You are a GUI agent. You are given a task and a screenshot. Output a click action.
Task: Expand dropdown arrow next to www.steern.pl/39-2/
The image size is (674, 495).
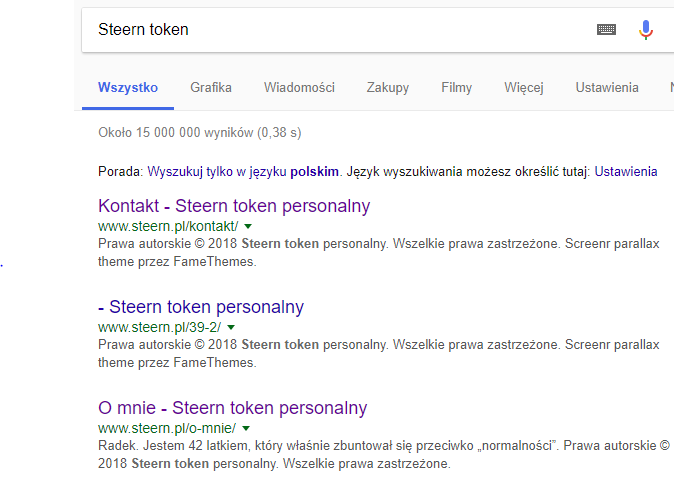pos(231,327)
